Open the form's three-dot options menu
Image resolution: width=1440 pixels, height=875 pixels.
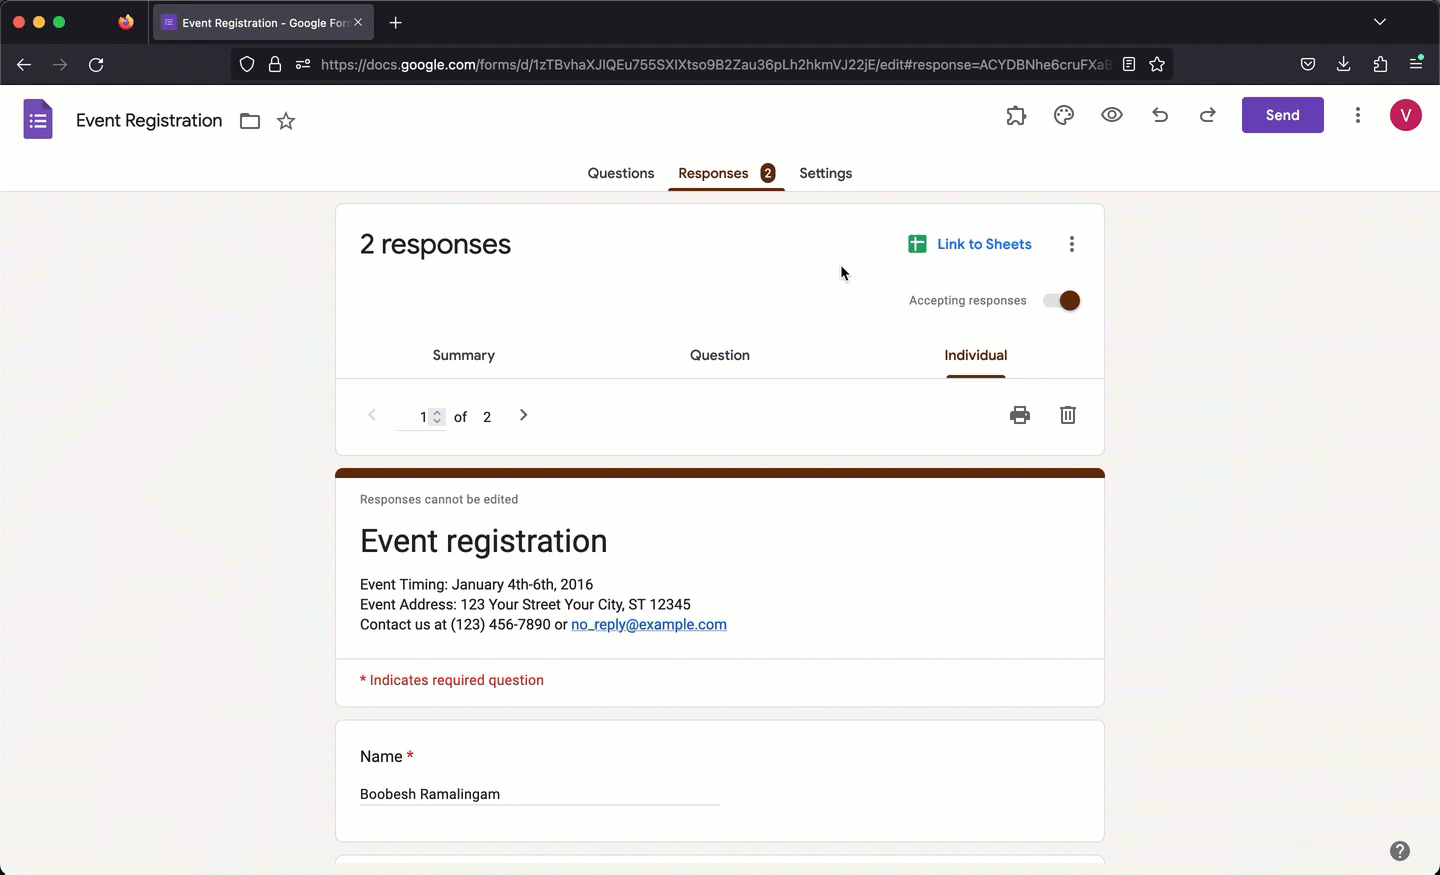tap(1358, 115)
